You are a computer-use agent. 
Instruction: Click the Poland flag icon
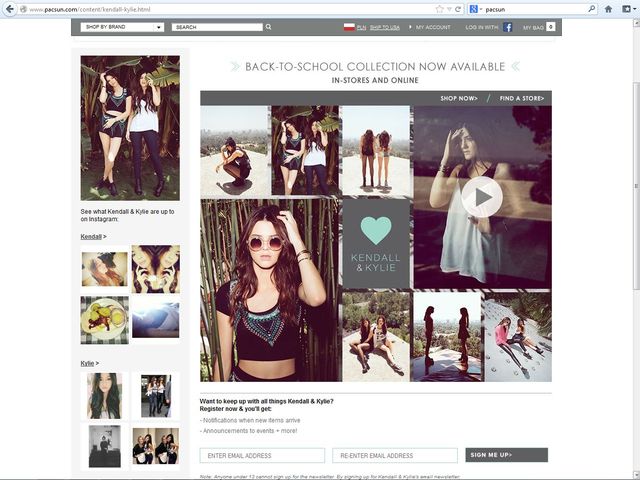pyautogui.click(x=349, y=27)
